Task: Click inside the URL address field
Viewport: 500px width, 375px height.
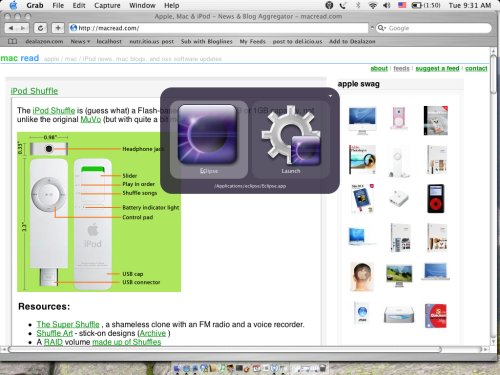Action: click(x=218, y=28)
